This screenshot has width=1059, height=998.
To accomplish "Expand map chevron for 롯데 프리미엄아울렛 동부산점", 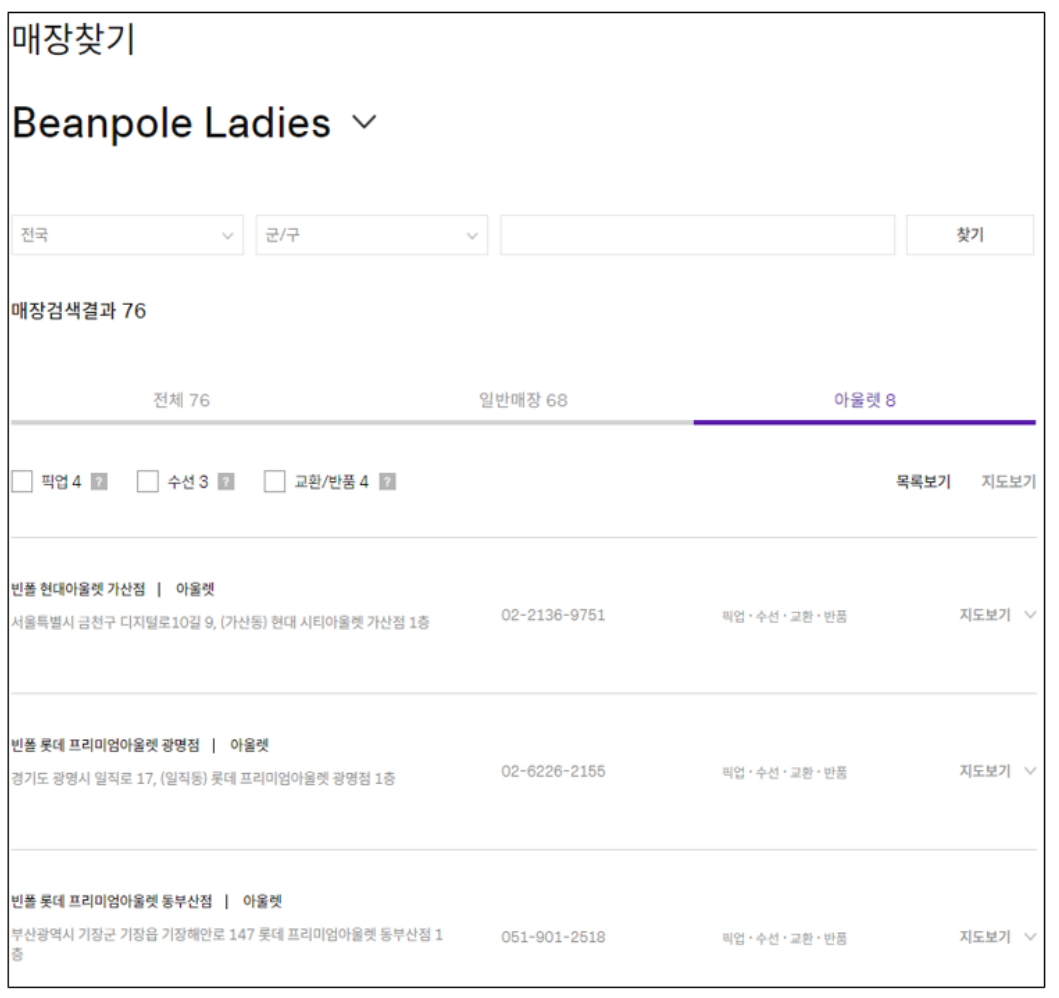I will click(x=1030, y=937).
